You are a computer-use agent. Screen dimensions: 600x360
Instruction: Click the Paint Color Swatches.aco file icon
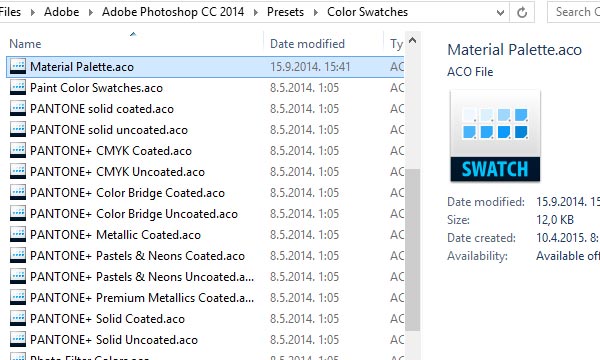point(18,88)
